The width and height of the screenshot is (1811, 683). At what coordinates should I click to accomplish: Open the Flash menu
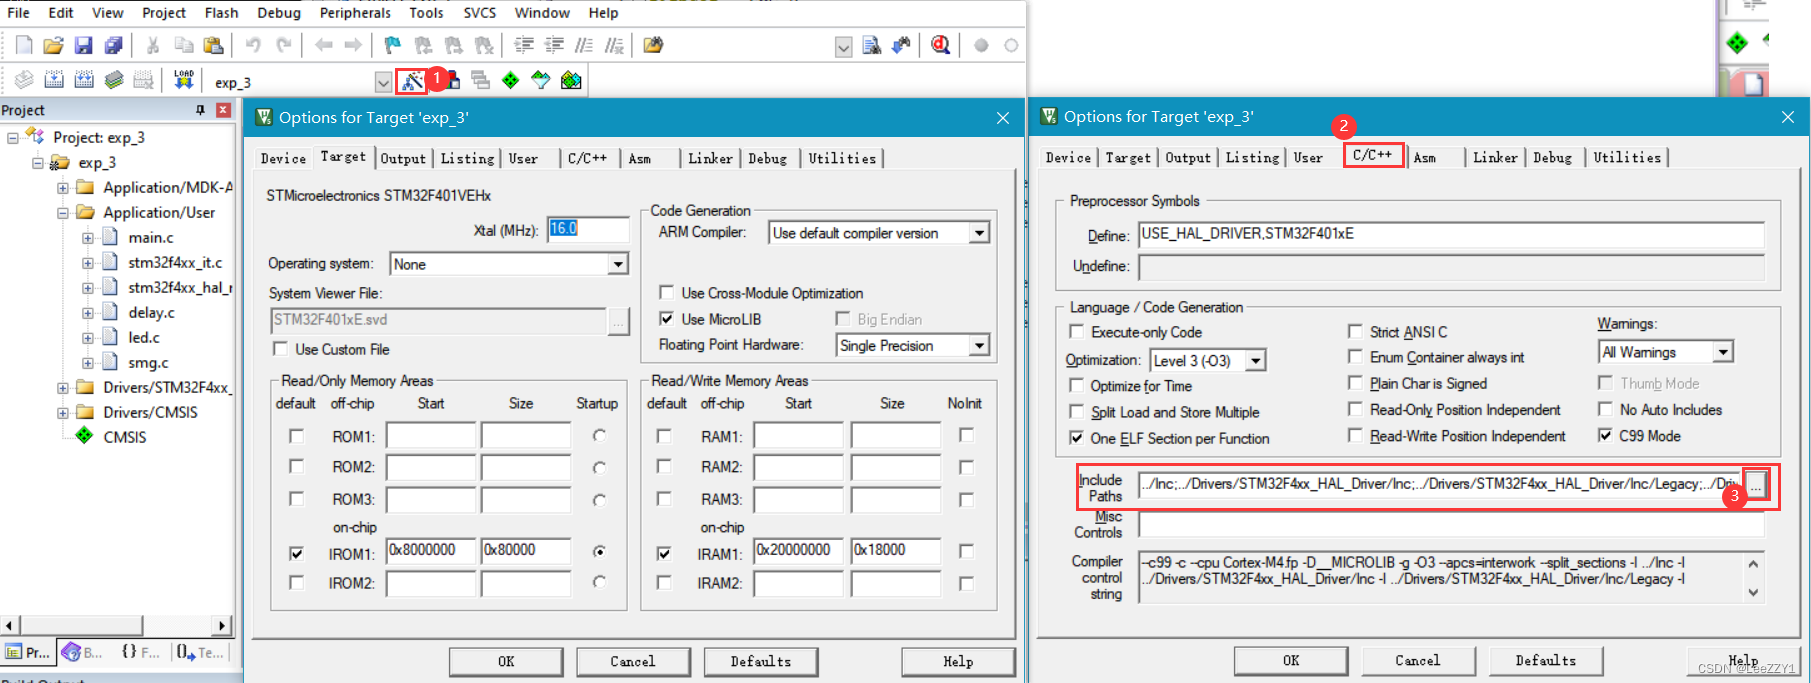(x=221, y=13)
